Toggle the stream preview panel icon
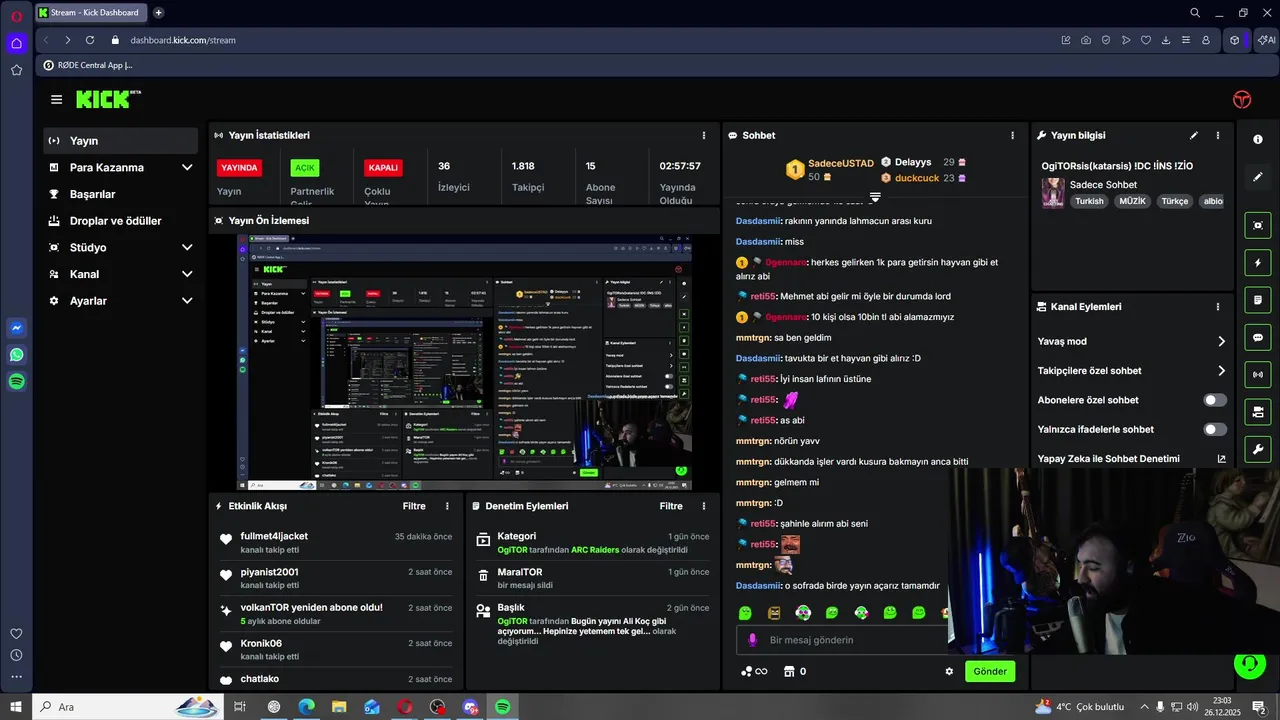 1258,225
